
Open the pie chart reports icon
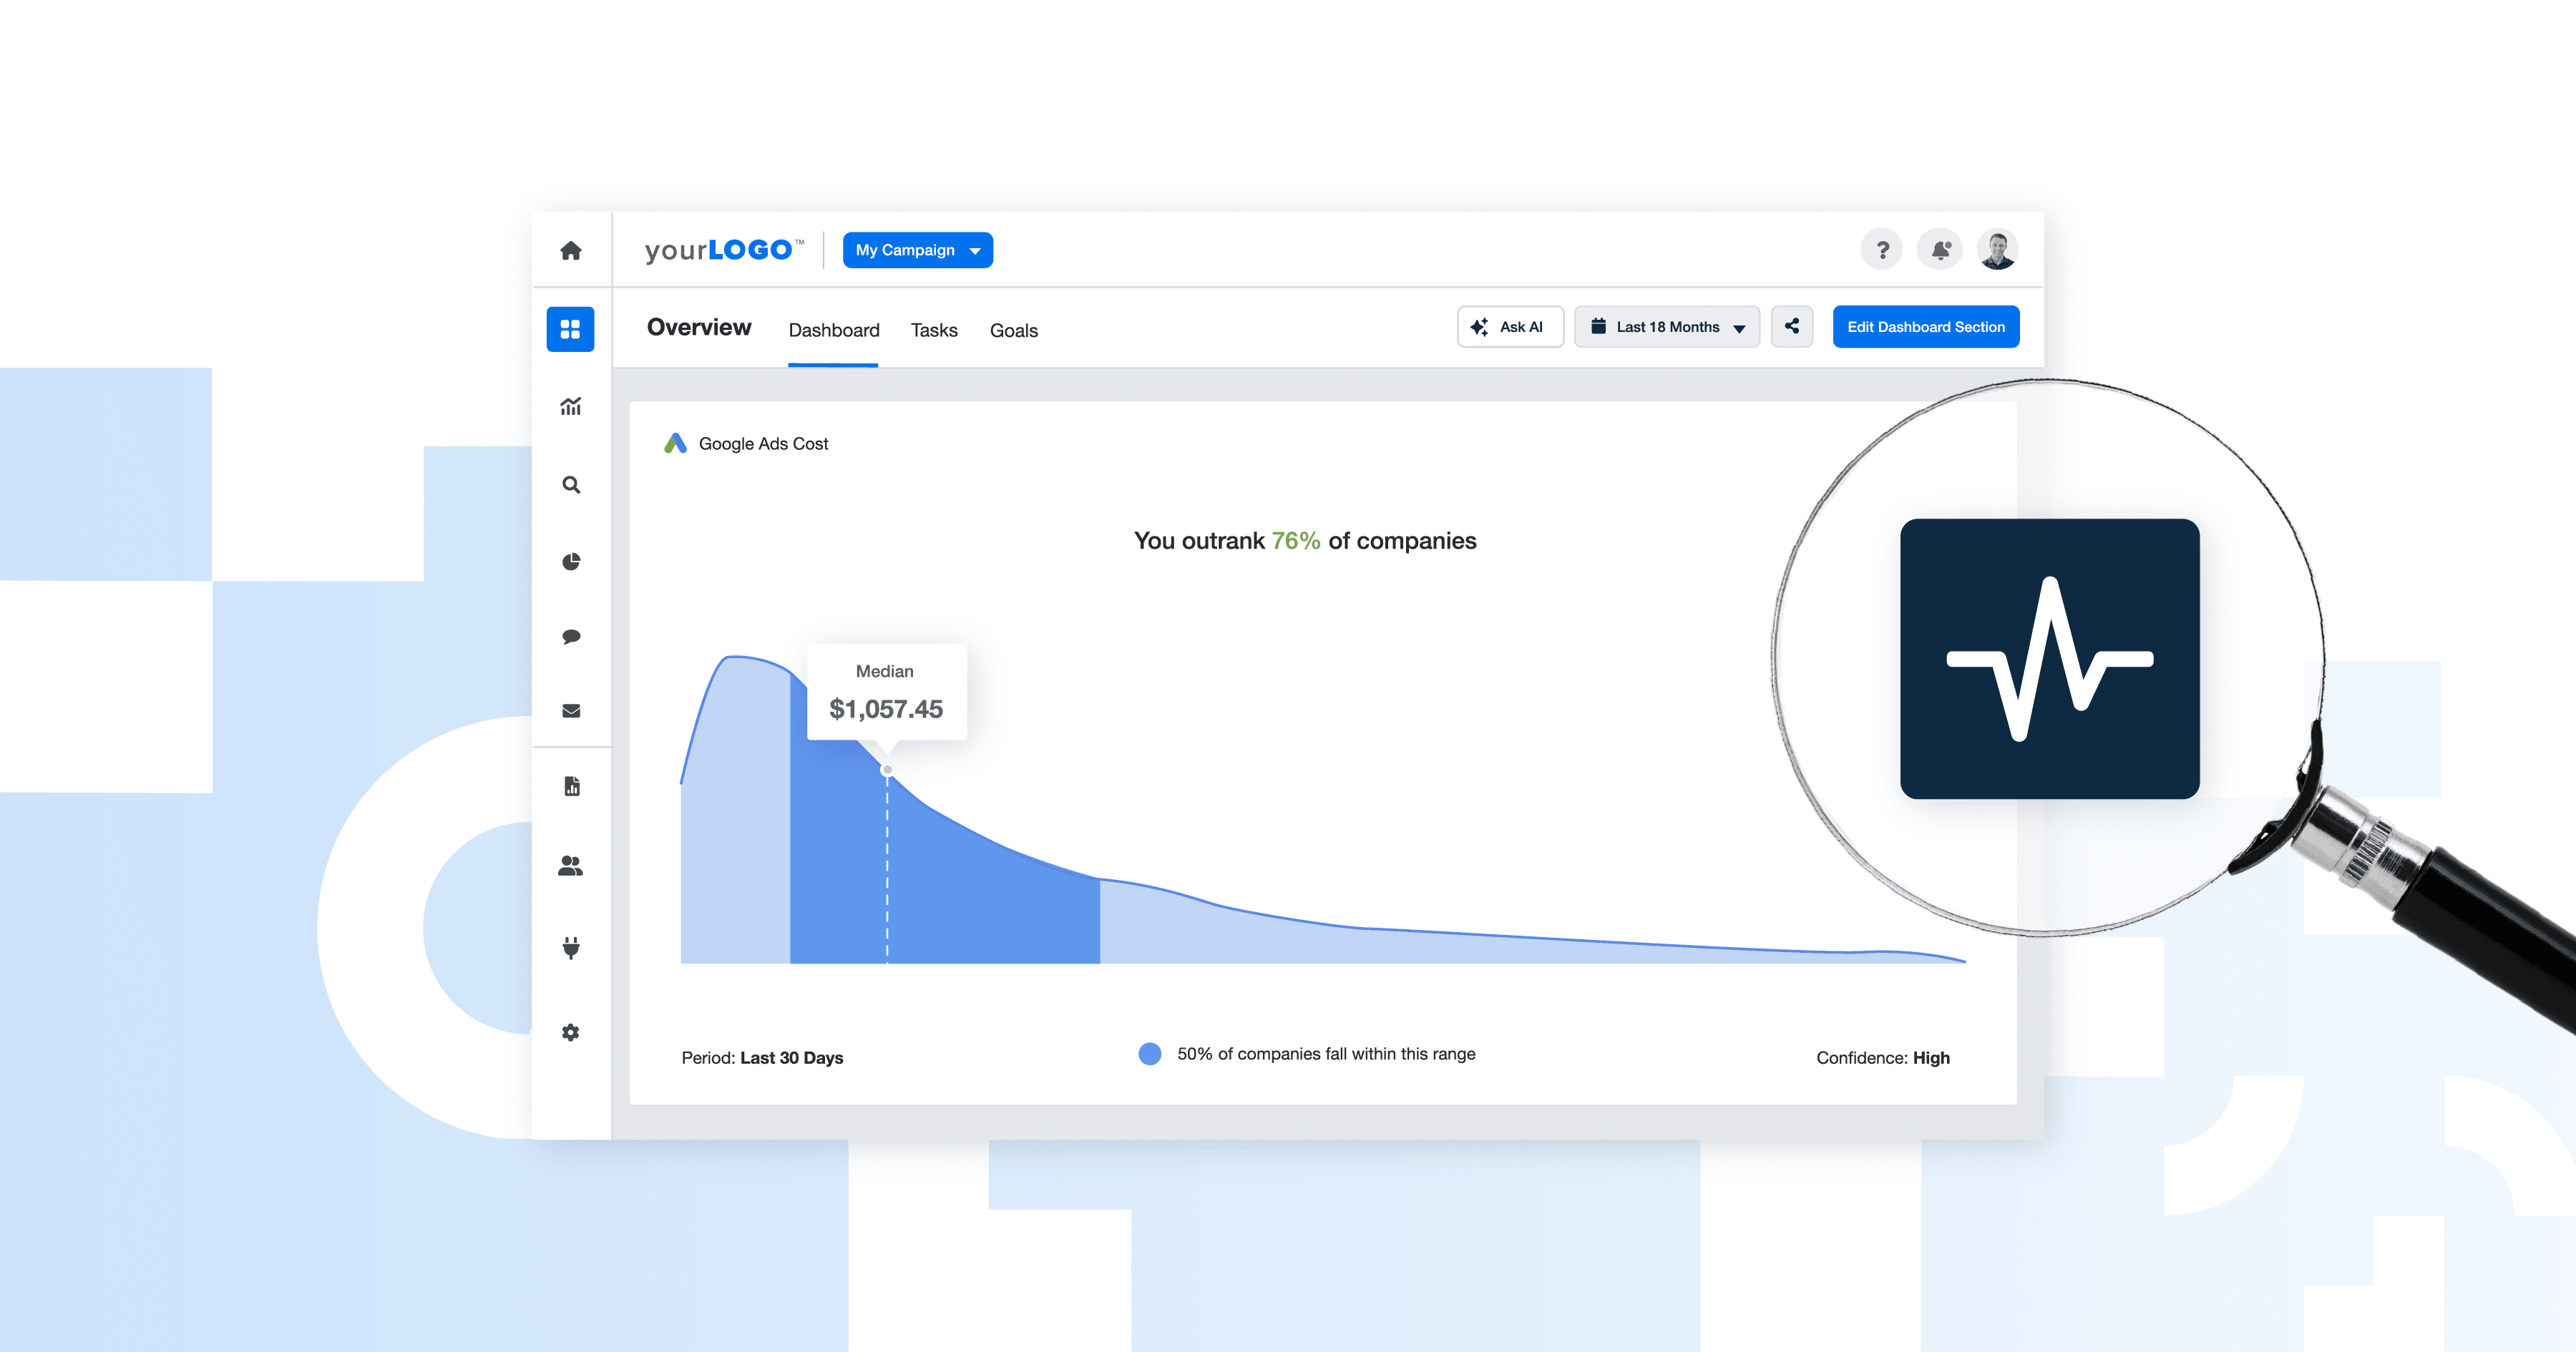click(x=571, y=561)
